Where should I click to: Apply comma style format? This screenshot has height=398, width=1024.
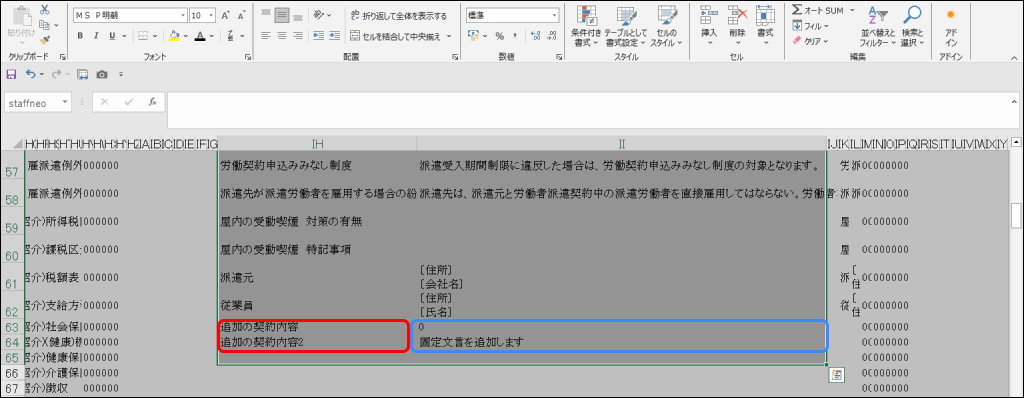click(x=515, y=36)
